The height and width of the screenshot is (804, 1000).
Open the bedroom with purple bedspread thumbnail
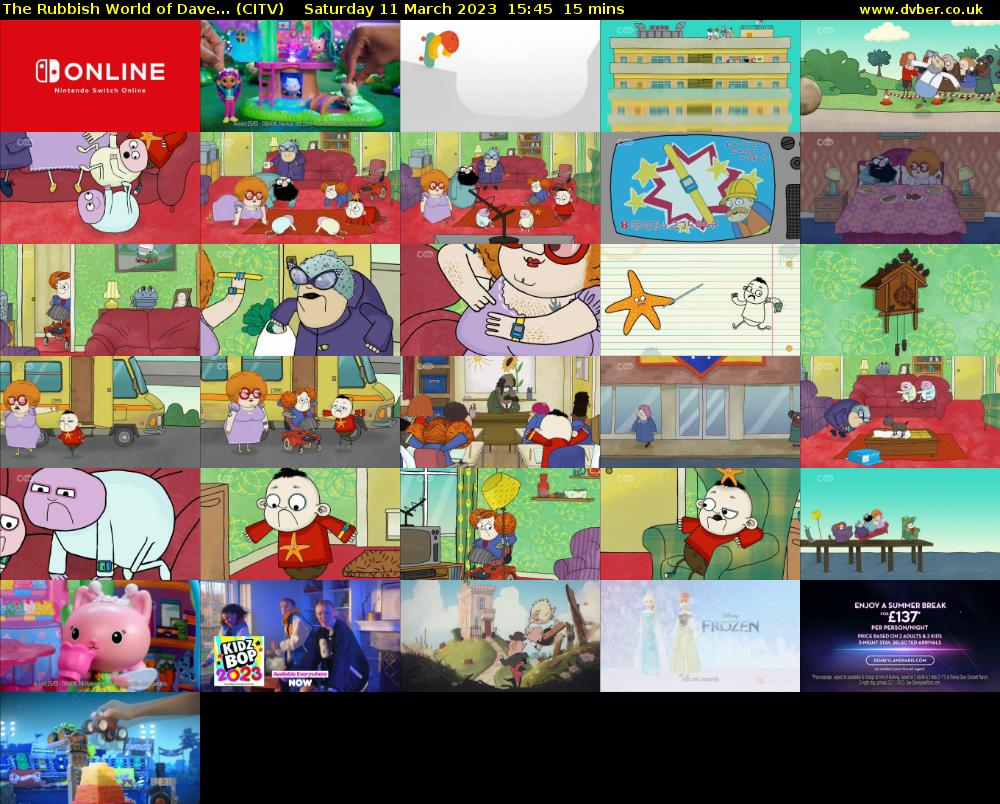(x=900, y=188)
